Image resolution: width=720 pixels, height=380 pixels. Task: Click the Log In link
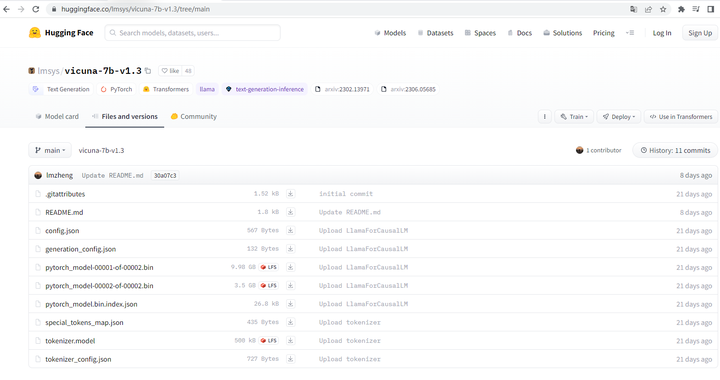tap(662, 33)
